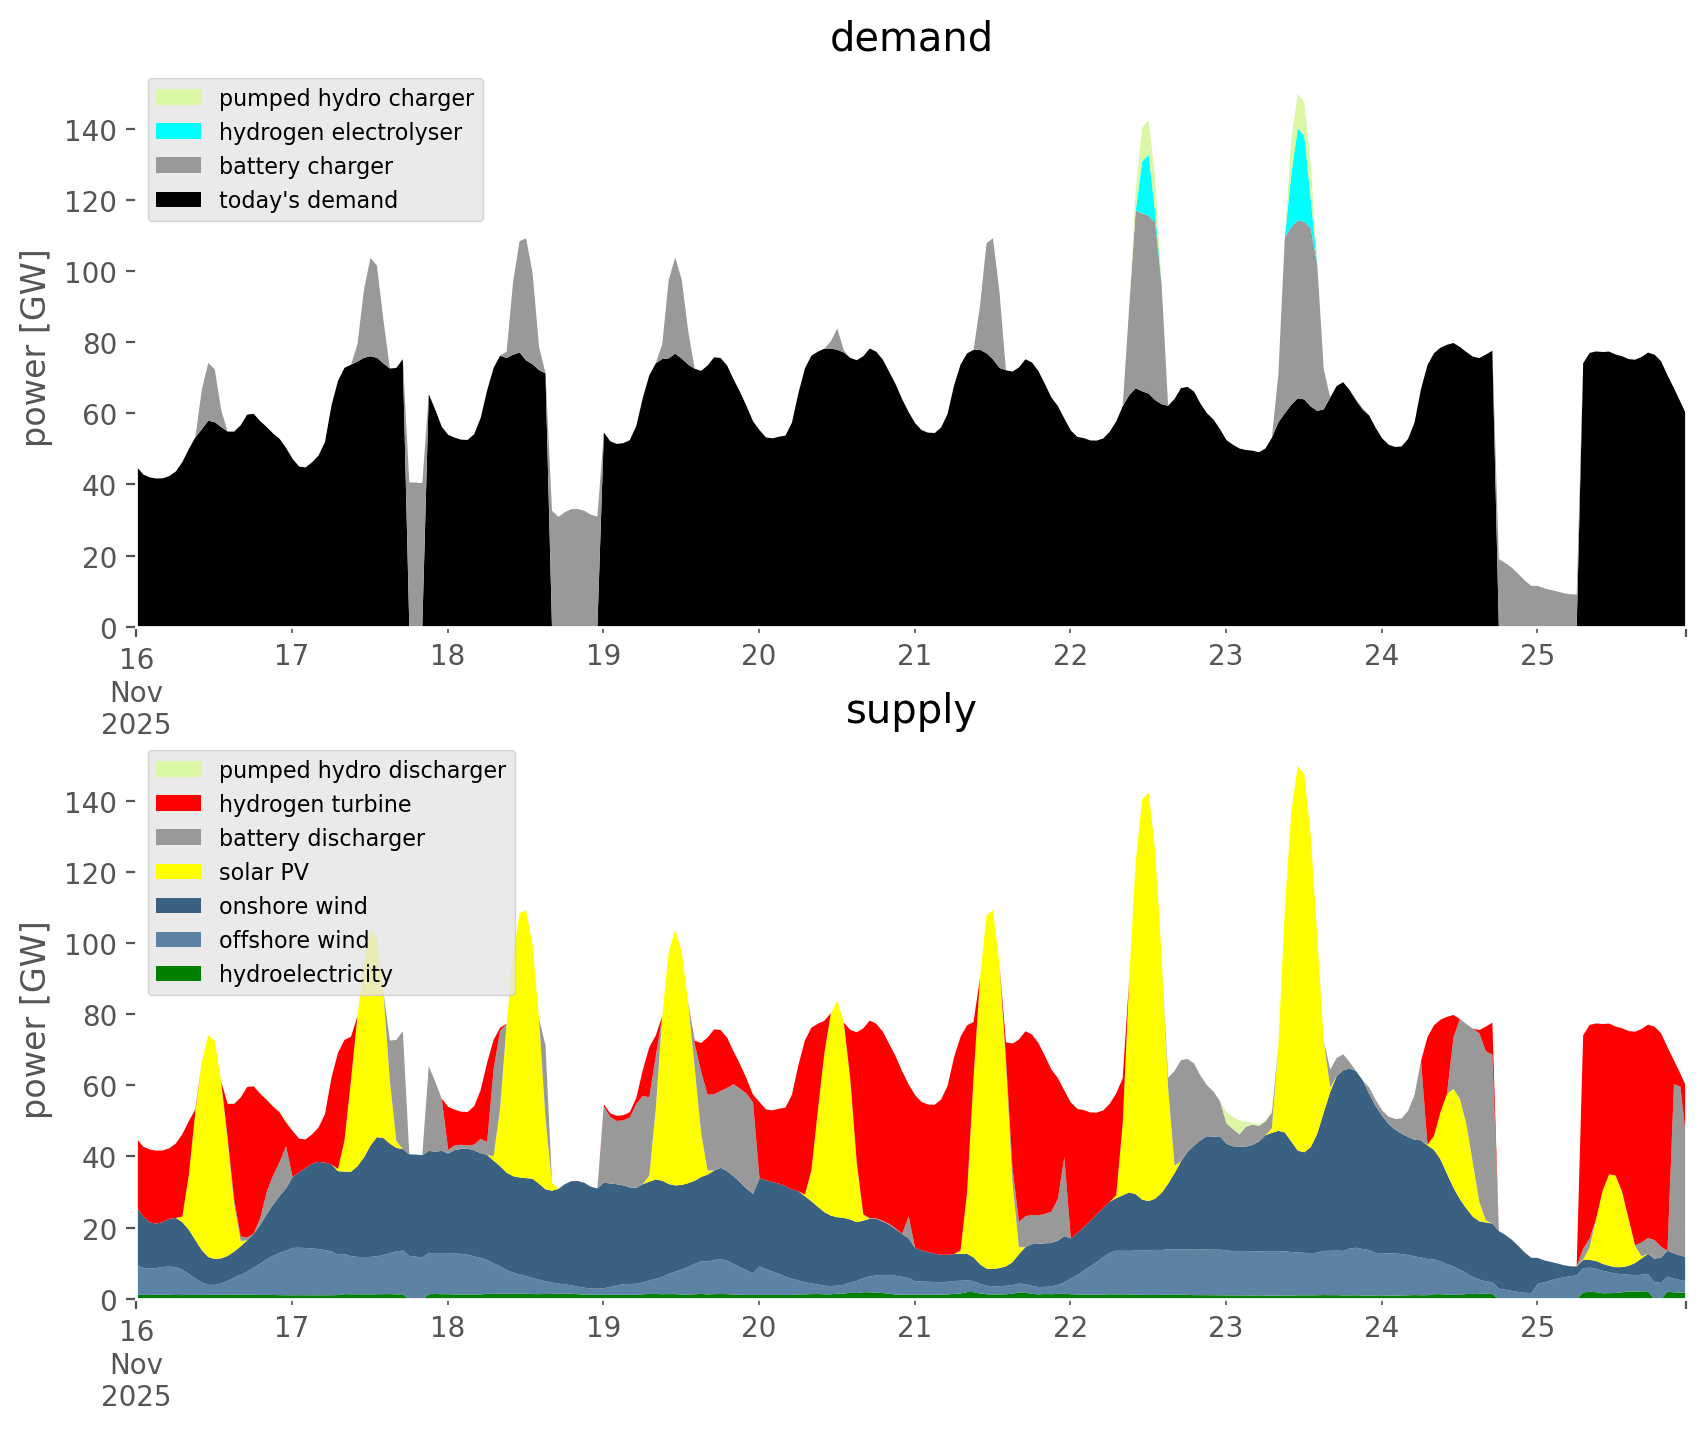Click the battery discharger legend label text
The height and width of the screenshot is (1431, 1706).
pyautogui.click(x=321, y=838)
